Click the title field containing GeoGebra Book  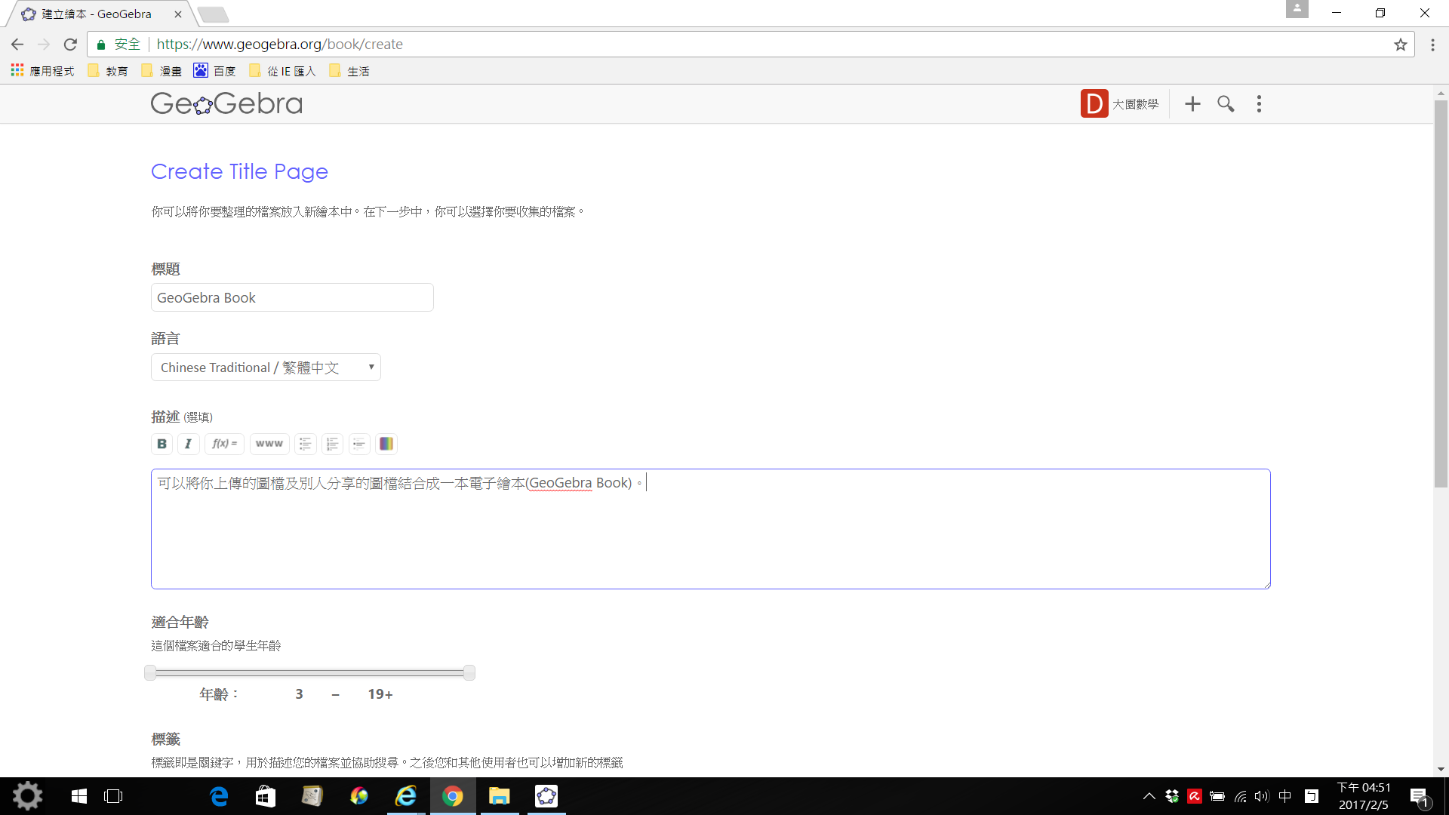[292, 298]
